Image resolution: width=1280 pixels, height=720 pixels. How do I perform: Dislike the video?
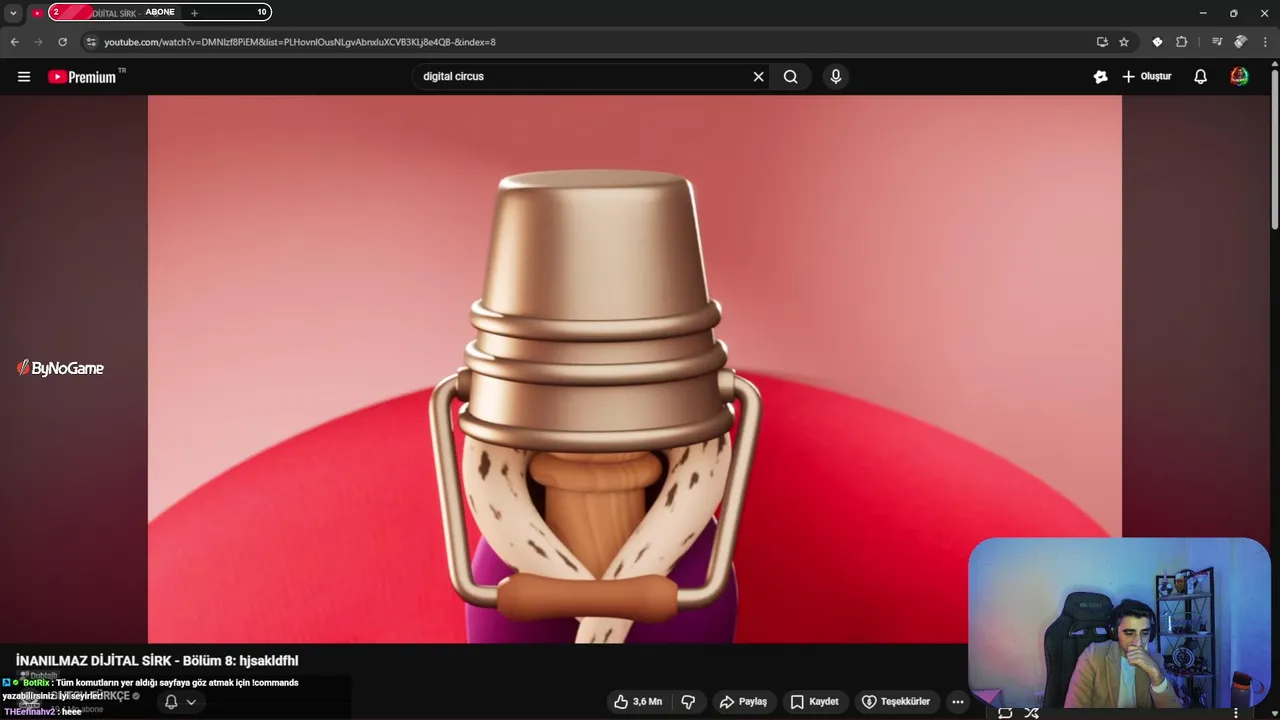point(688,702)
